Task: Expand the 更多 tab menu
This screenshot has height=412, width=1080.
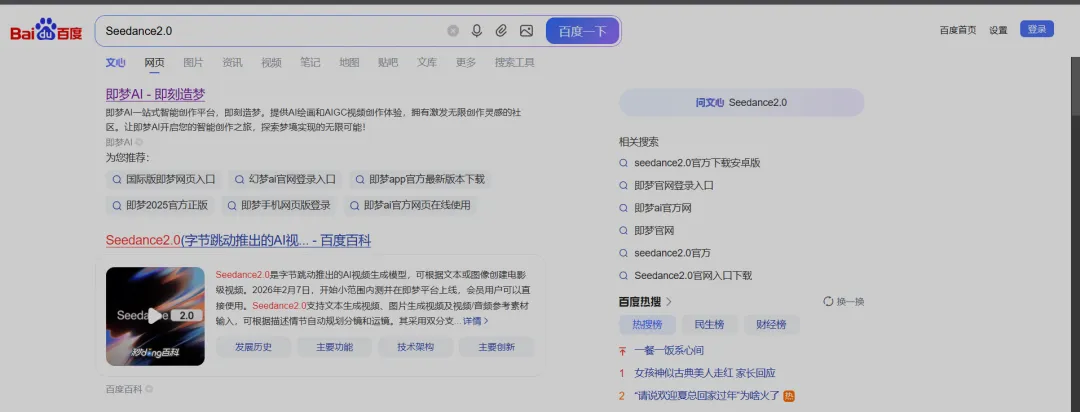Action: pyautogui.click(x=466, y=63)
